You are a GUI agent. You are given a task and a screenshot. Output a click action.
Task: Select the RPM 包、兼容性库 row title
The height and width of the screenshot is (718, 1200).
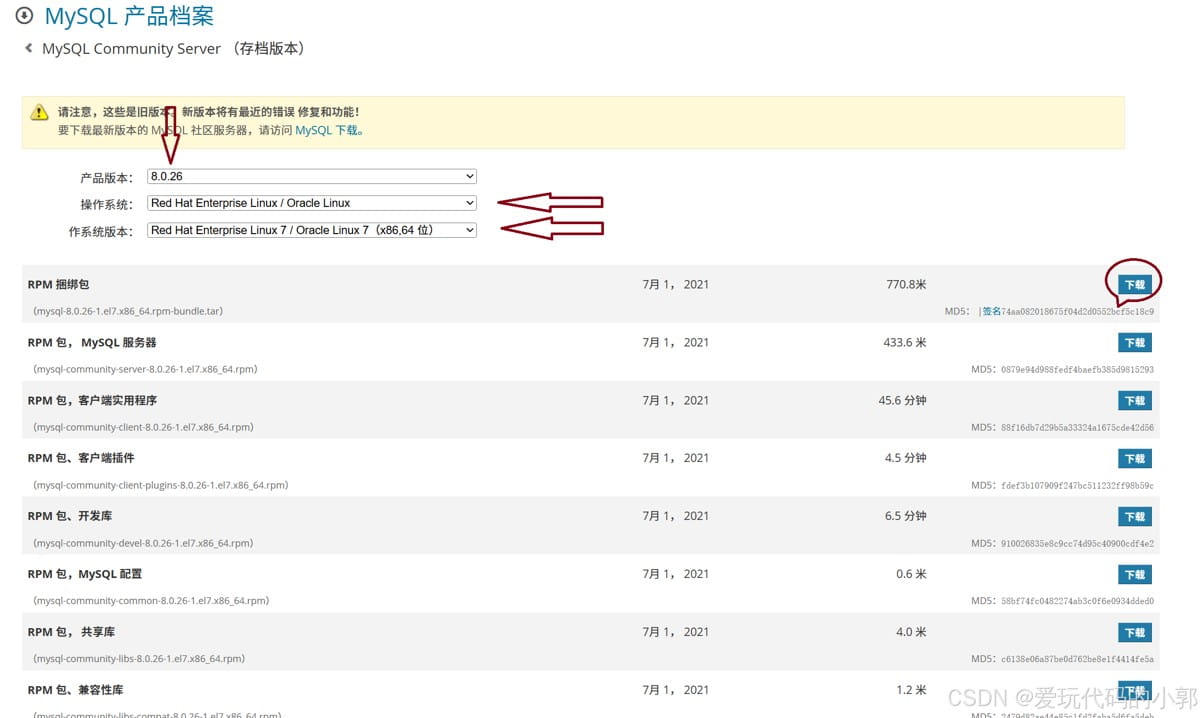tap(76, 690)
